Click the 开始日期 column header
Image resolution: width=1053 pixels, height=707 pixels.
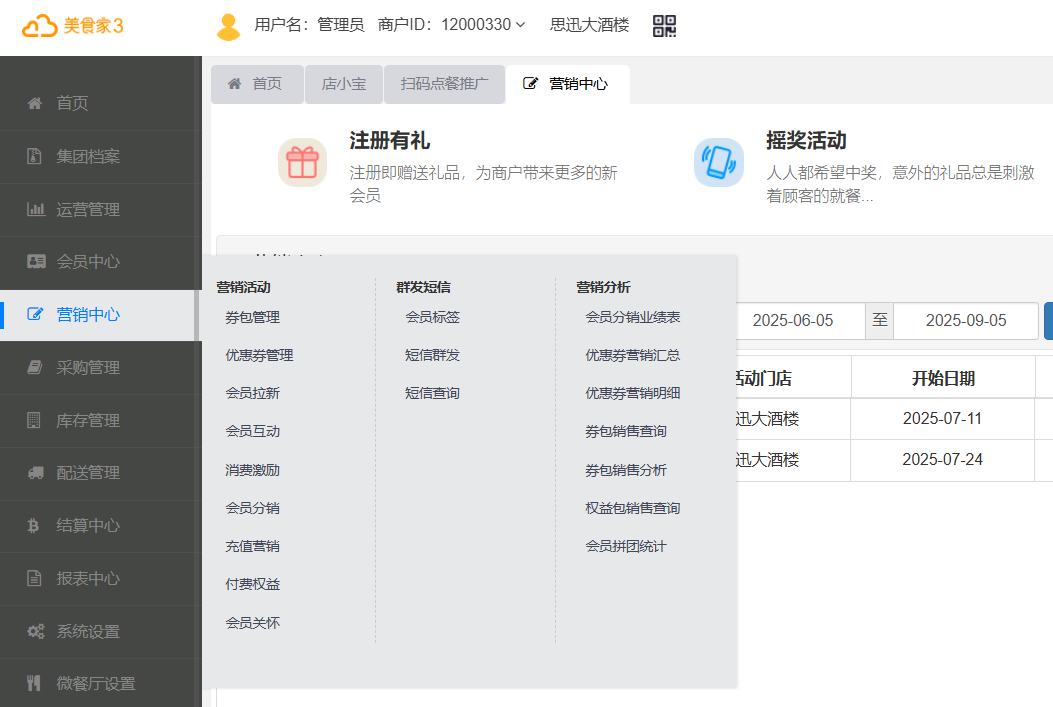coord(942,378)
